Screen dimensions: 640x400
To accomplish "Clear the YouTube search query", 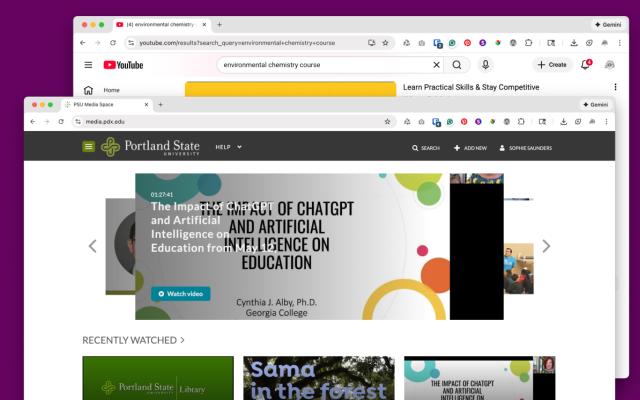I will pyautogui.click(x=436, y=65).
